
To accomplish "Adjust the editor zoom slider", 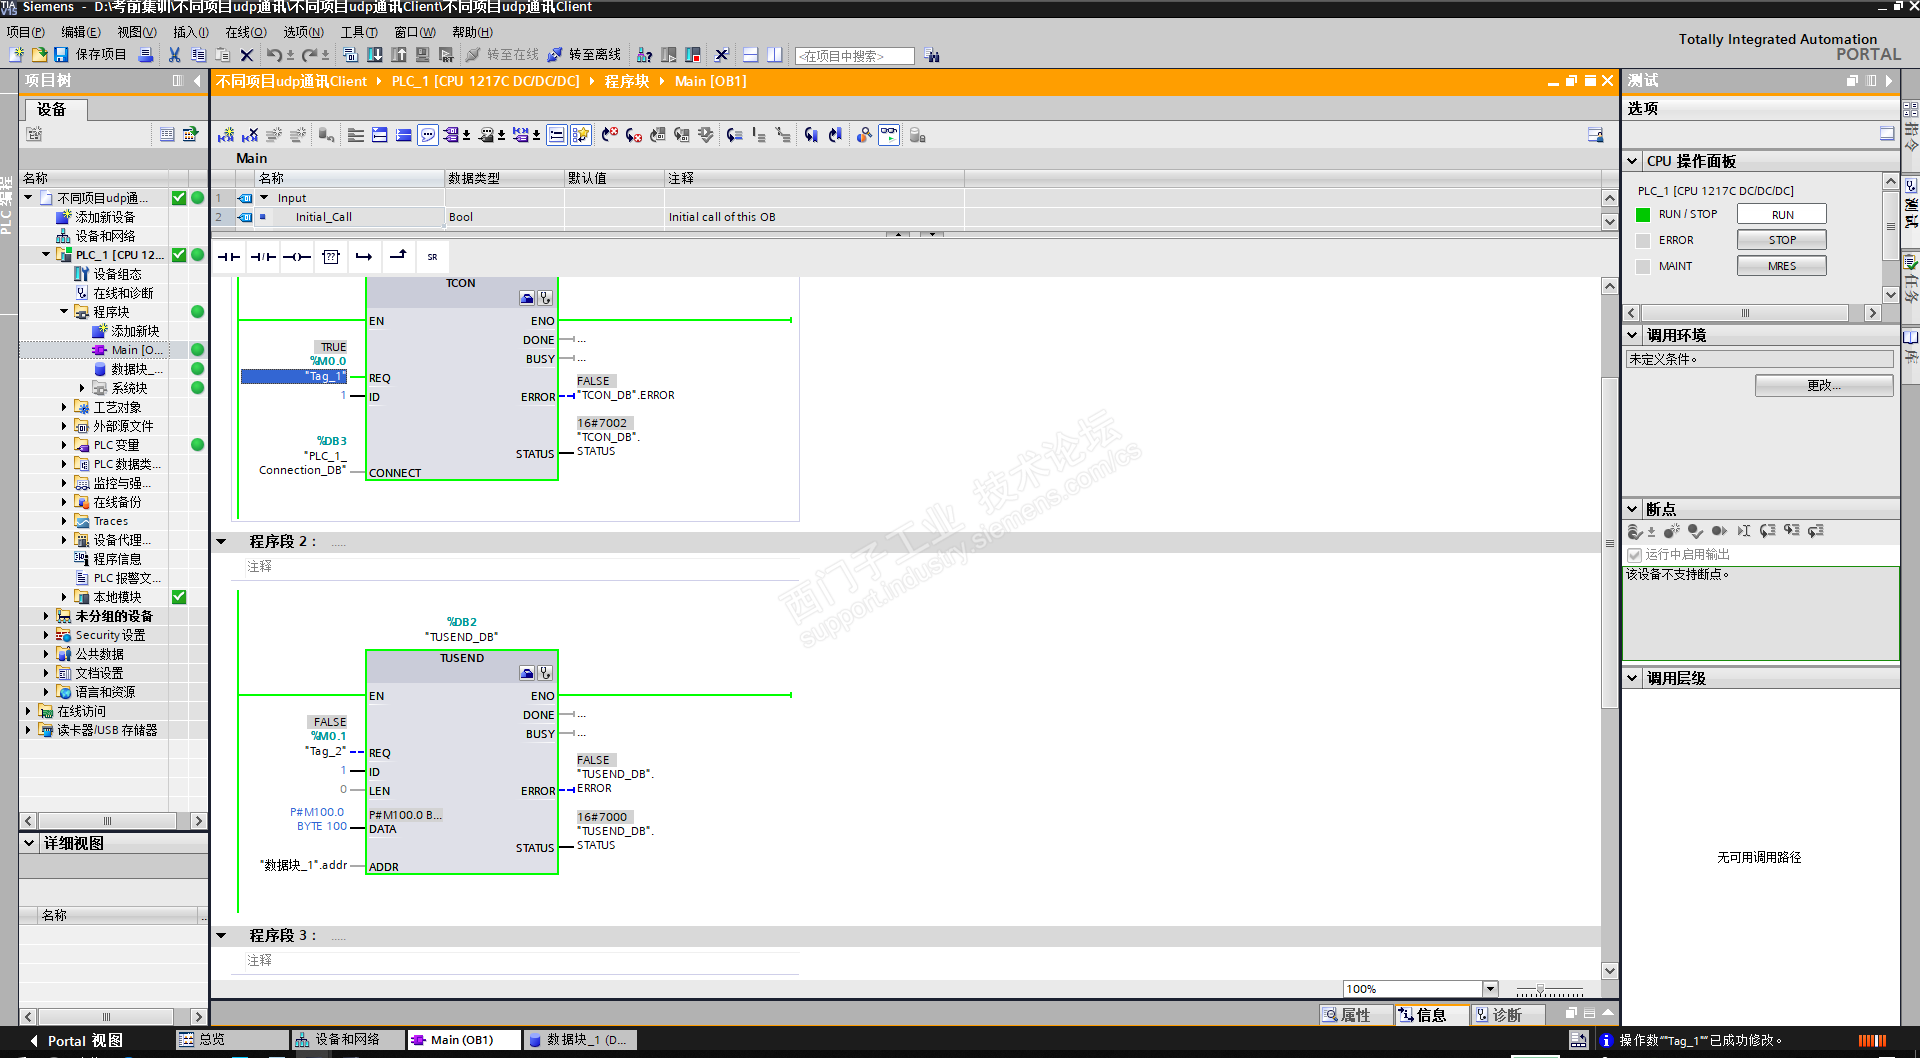I will tap(1541, 990).
